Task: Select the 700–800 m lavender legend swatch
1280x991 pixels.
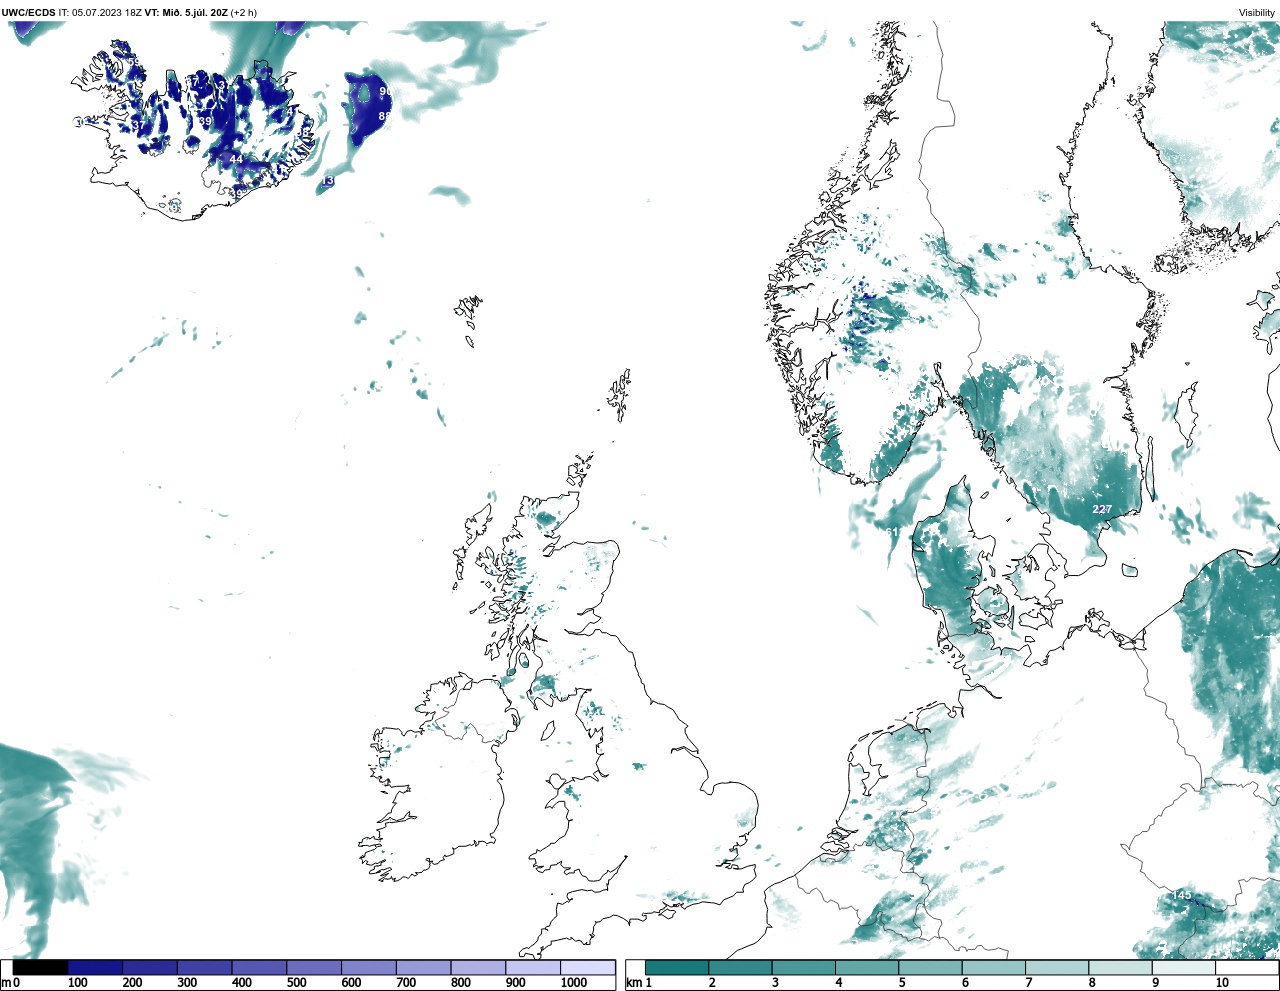Action: [423, 967]
